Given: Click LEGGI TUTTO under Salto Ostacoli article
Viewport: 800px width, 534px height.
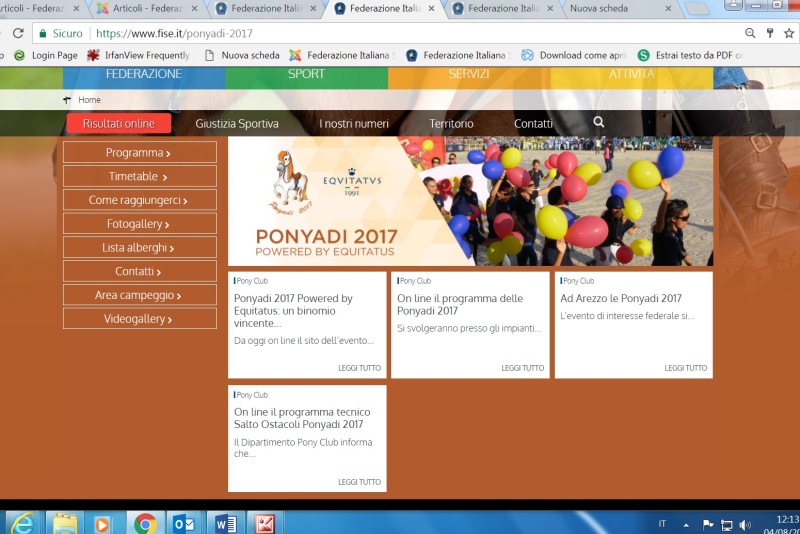Looking at the screenshot, I should [x=359, y=482].
